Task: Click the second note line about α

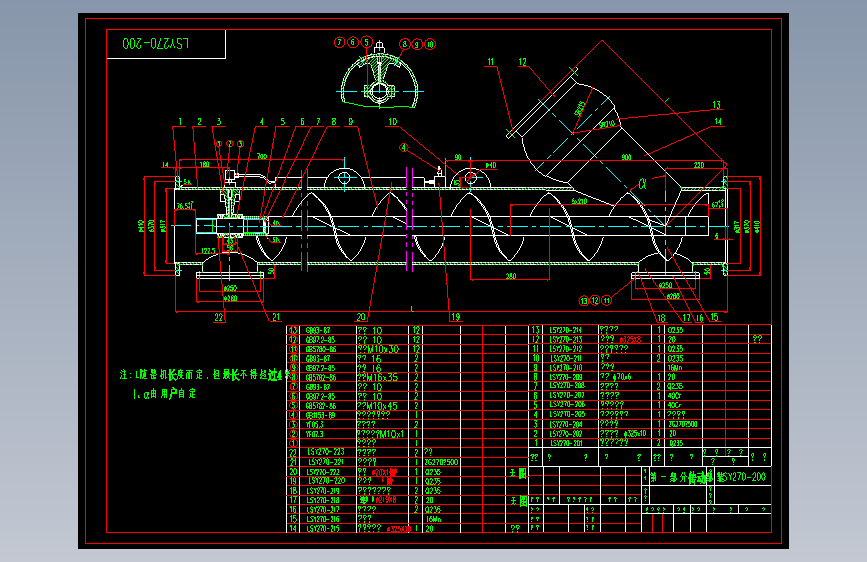Action: click(165, 394)
